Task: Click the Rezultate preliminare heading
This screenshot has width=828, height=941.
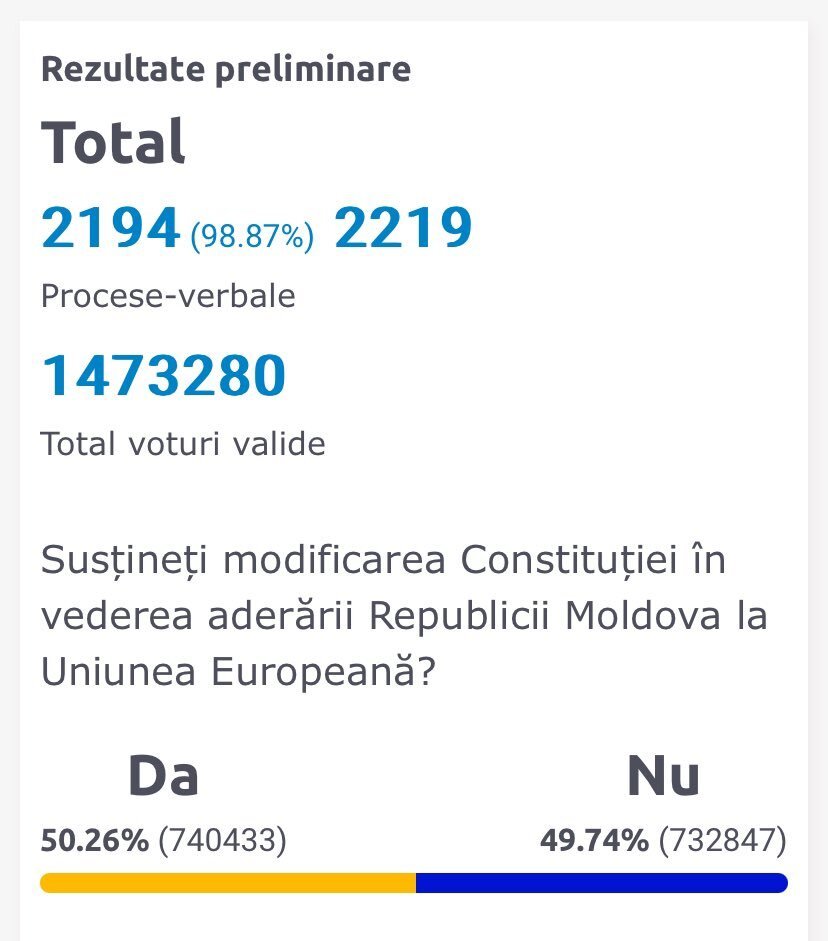Action: pyautogui.click(x=226, y=70)
